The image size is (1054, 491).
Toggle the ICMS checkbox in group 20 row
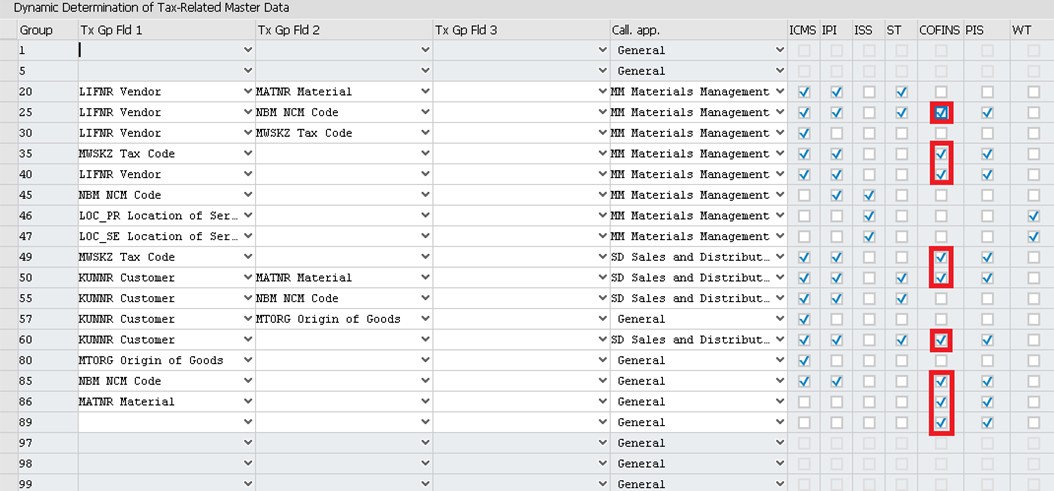[804, 92]
